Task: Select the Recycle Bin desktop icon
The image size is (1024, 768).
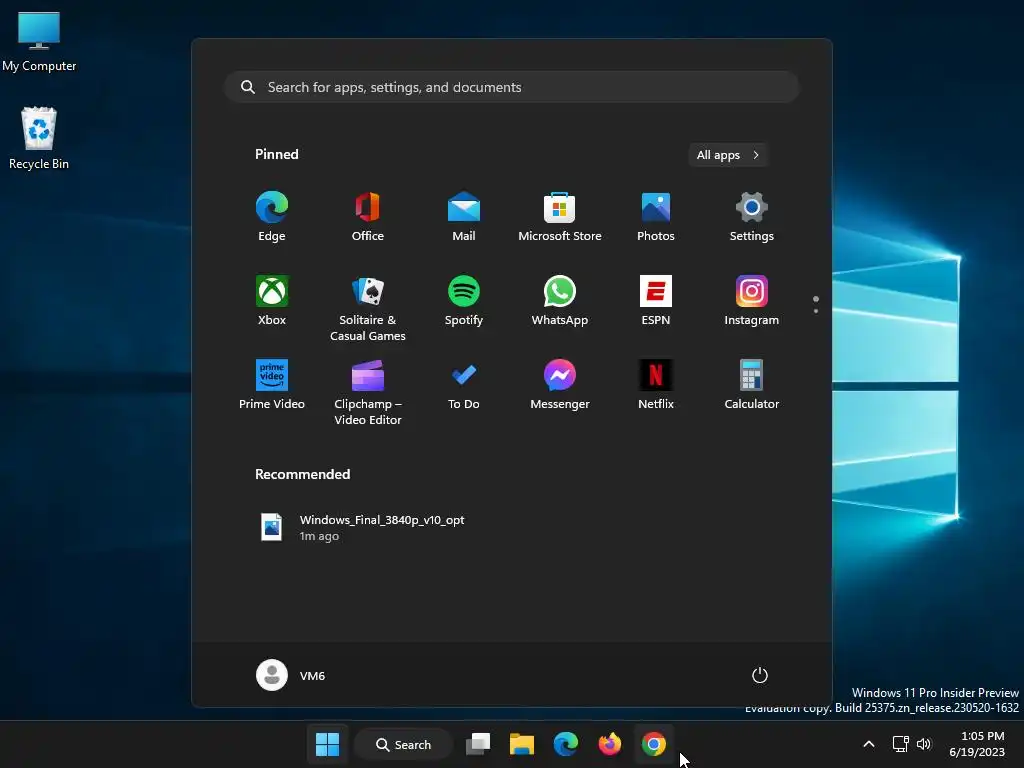Action: pyautogui.click(x=39, y=138)
